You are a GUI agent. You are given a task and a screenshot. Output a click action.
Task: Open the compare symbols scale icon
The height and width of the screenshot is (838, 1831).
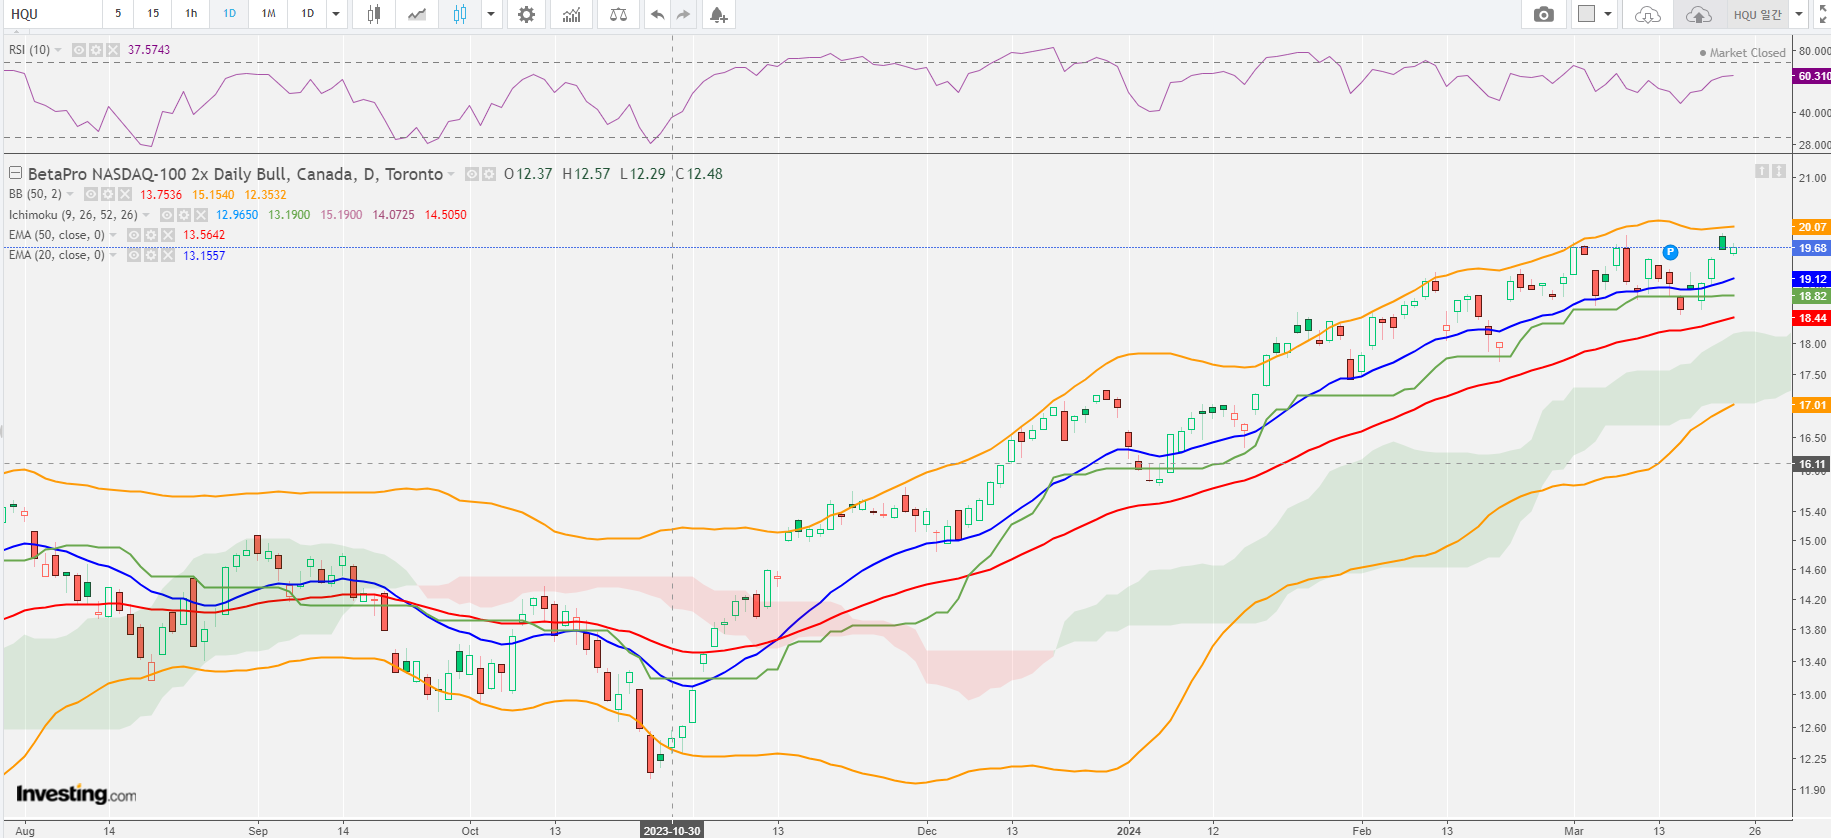click(619, 14)
